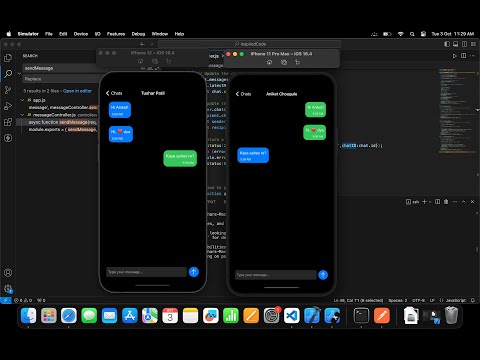Go back with the navigation arrow

pos(143,44)
